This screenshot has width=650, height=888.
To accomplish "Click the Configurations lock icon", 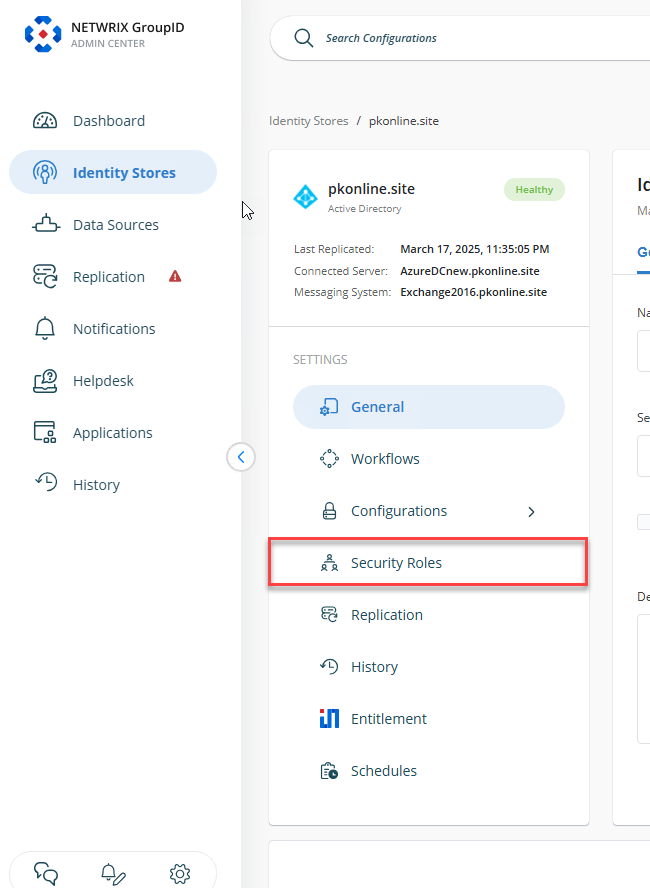I will tap(329, 511).
